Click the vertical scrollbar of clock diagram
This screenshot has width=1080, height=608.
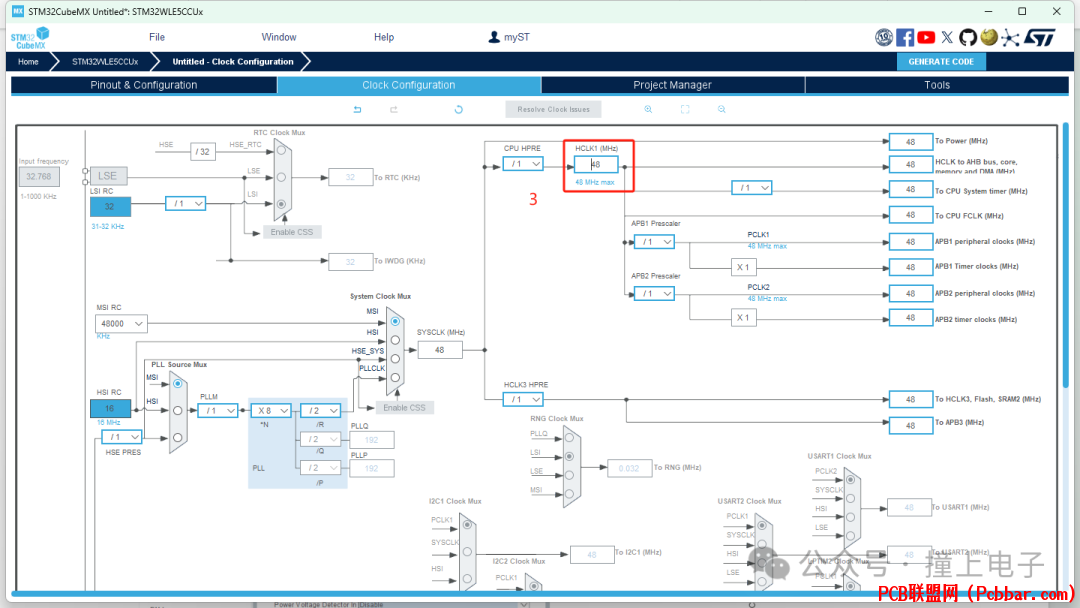click(1066, 255)
